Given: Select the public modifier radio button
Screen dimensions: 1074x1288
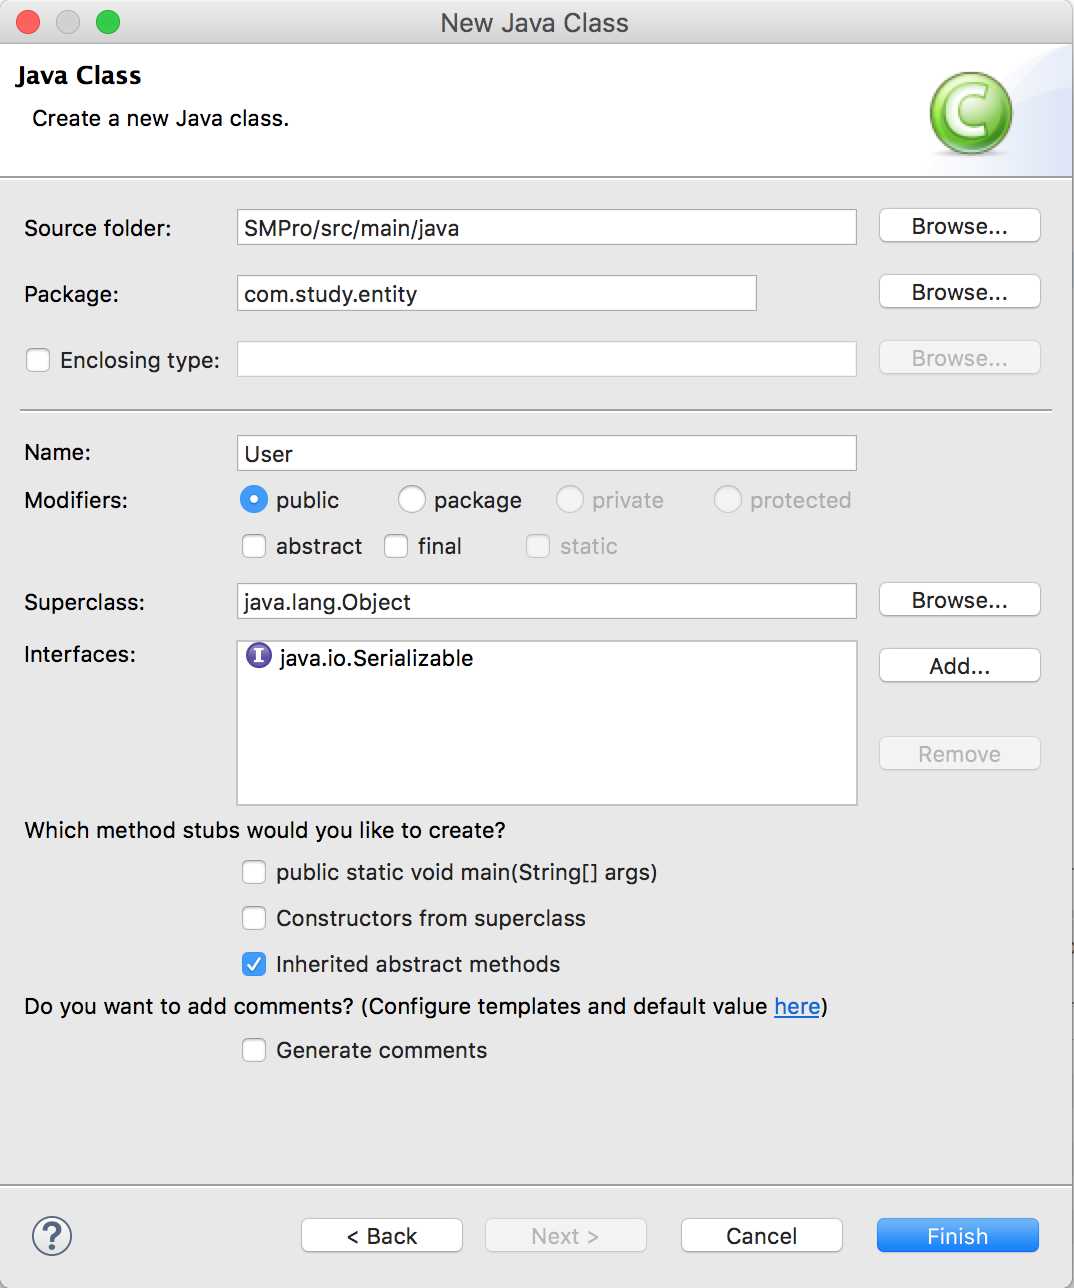Looking at the screenshot, I should pyautogui.click(x=254, y=499).
